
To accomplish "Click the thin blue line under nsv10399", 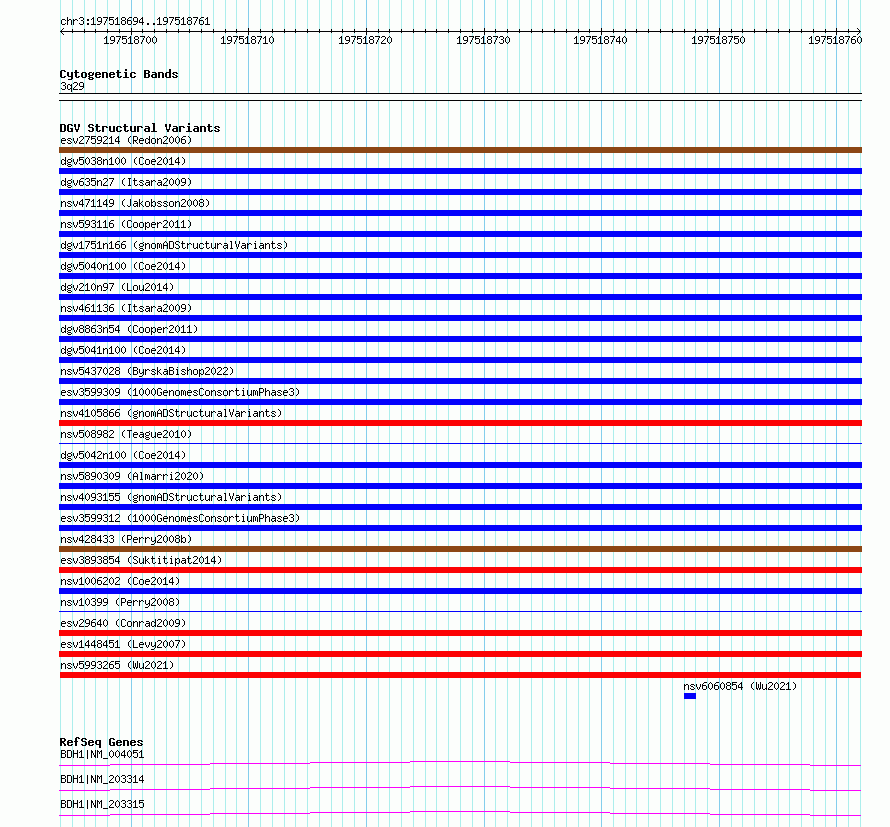I will click(460, 611).
